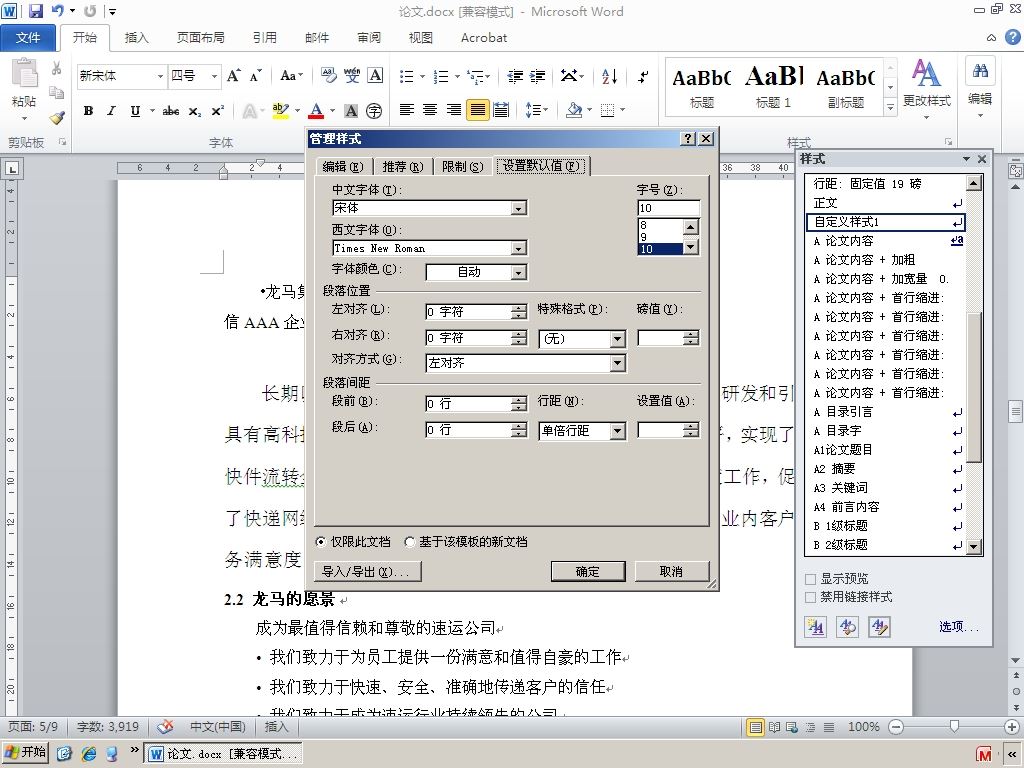Switch to 编辑 tab in Manage Styles
The width and height of the screenshot is (1024, 768).
(x=343, y=167)
